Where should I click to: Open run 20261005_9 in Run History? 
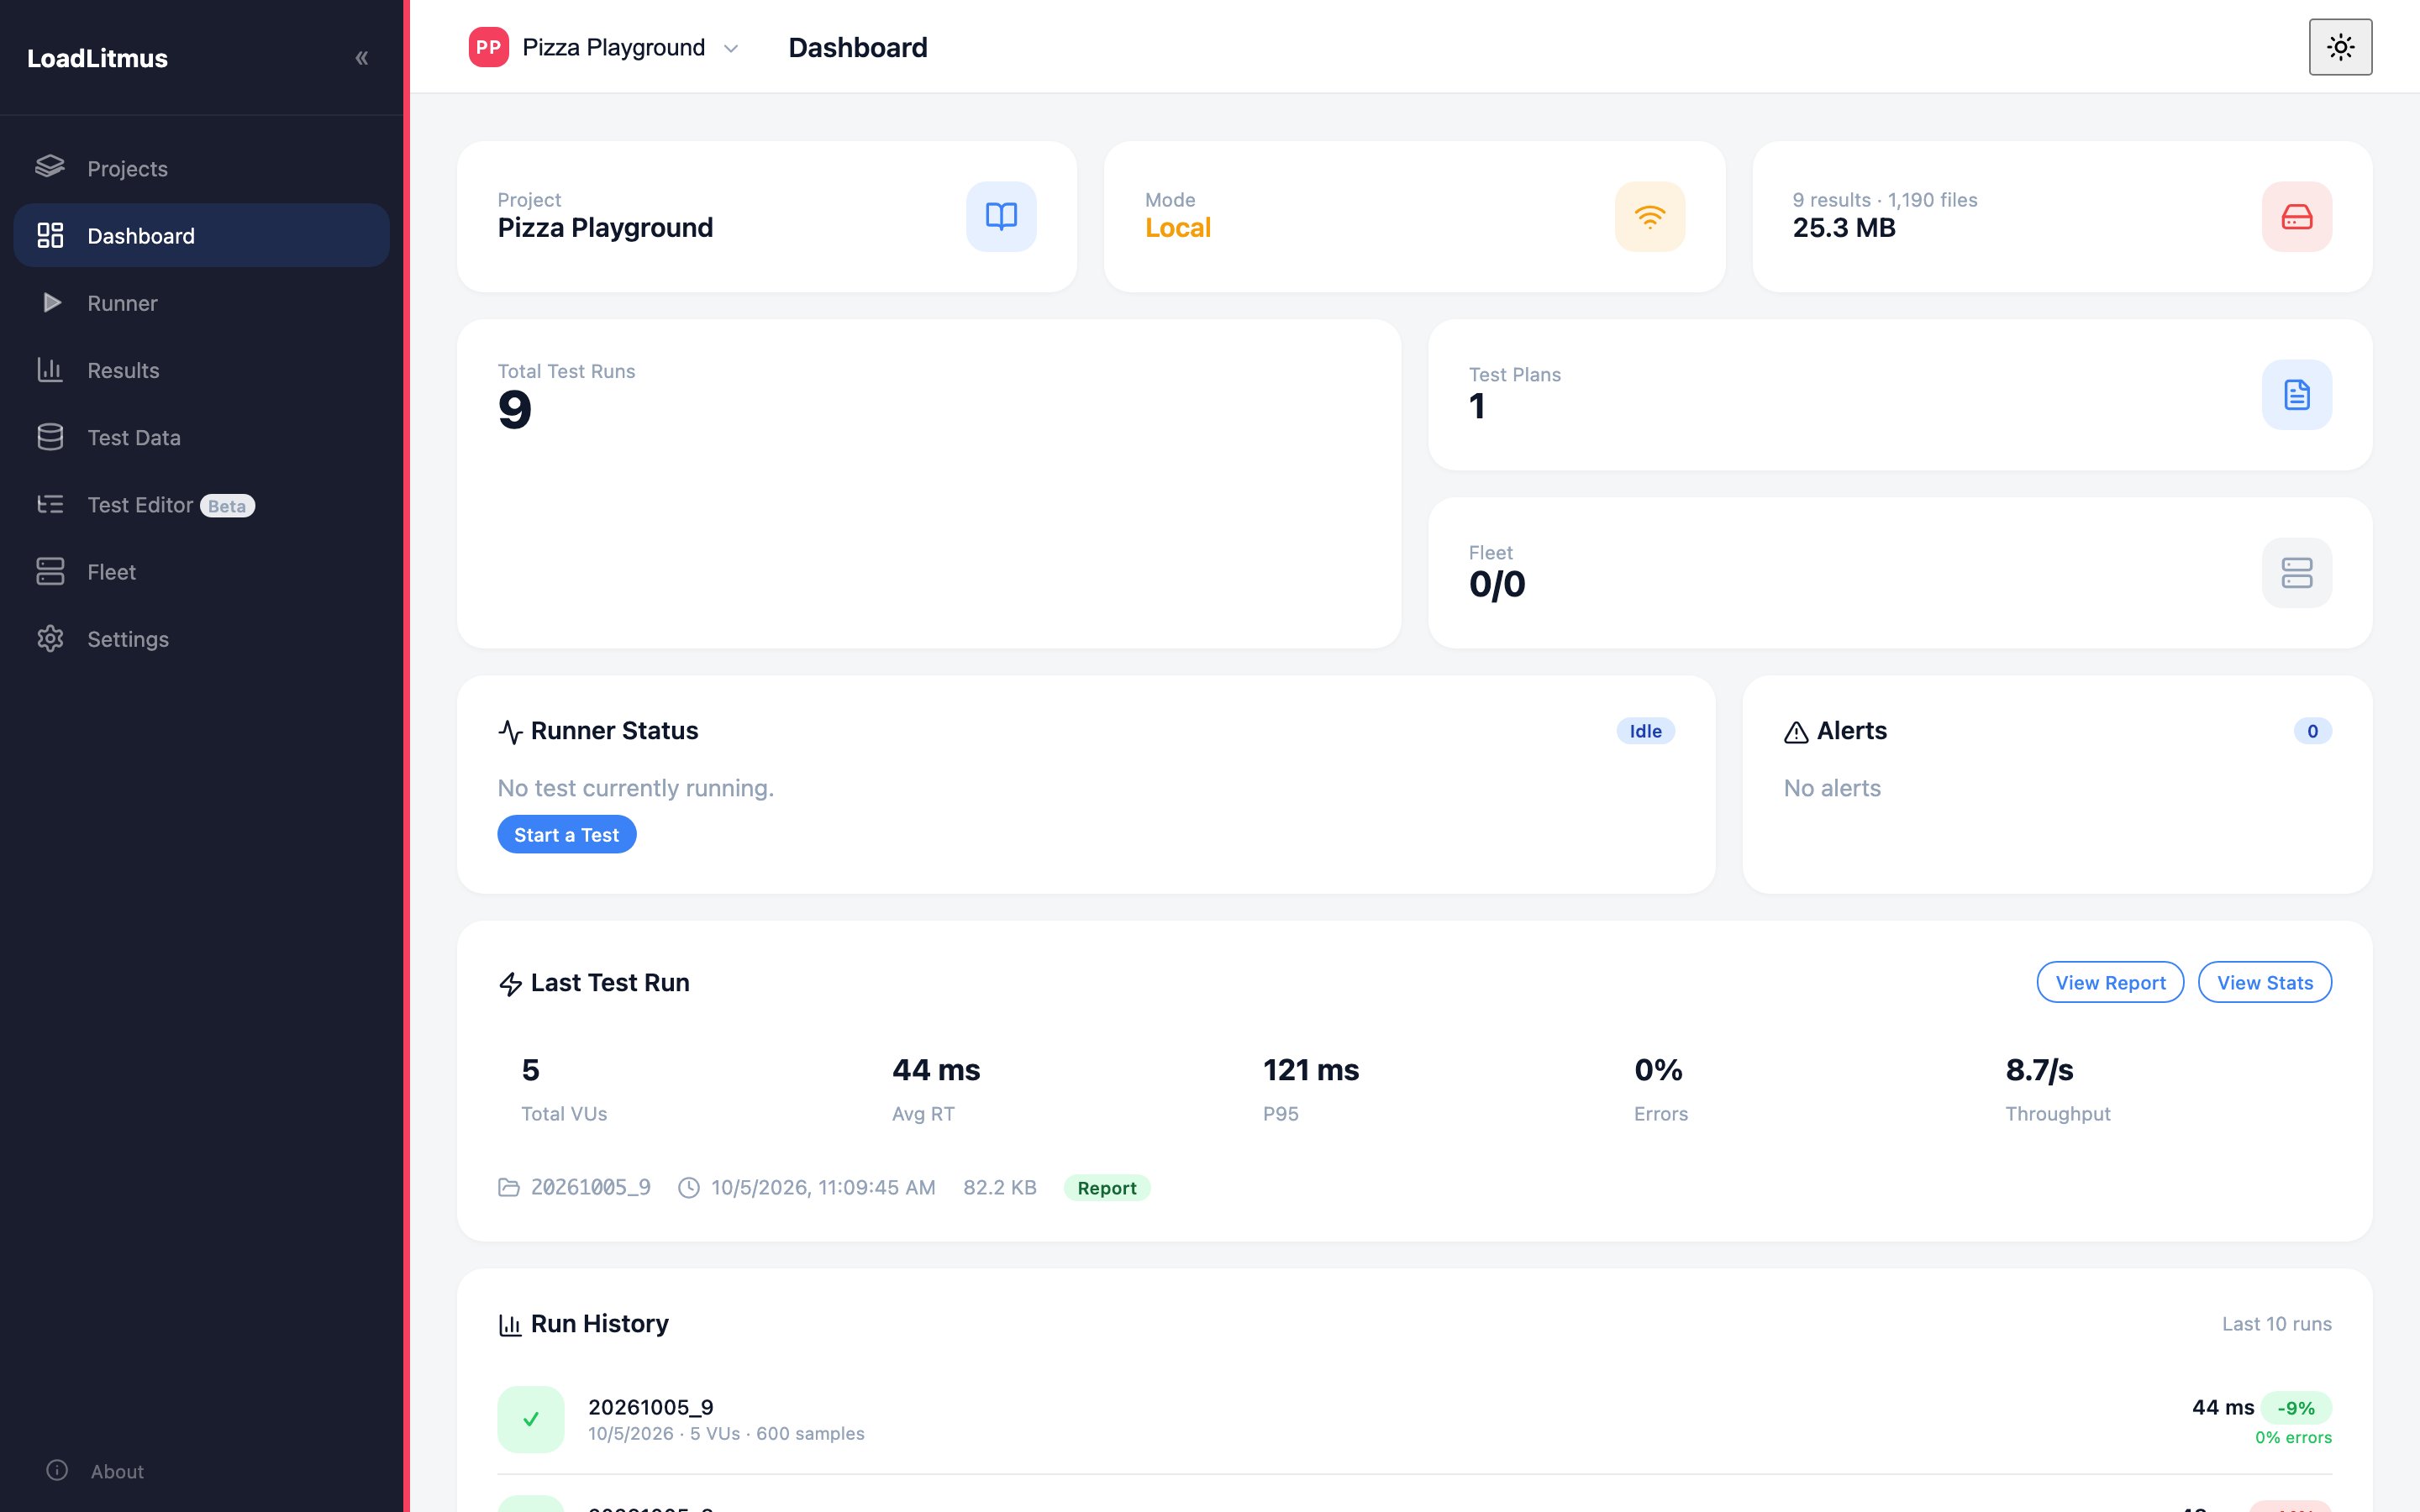pyautogui.click(x=1414, y=1419)
